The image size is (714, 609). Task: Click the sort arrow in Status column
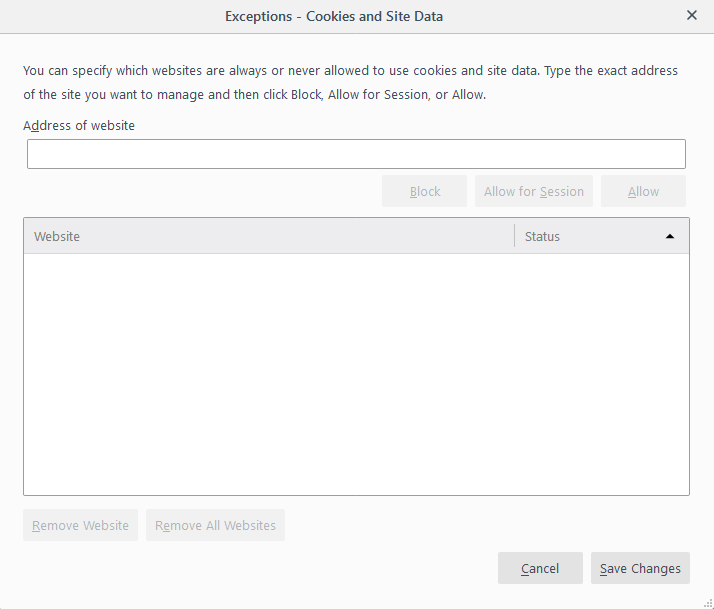click(670, 237)
